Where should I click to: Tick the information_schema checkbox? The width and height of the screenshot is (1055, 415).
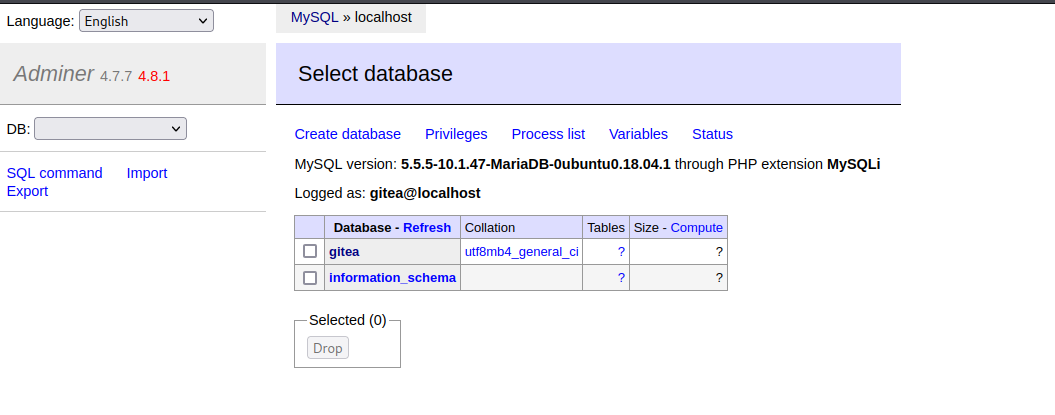[310, 278]
